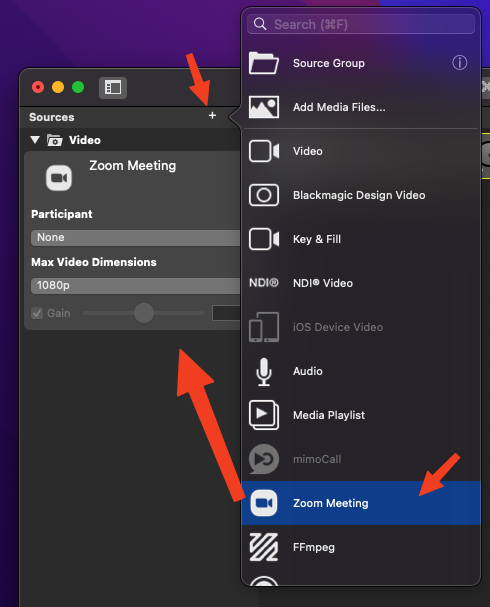Click the Search field in source popup

coord(361,24)
